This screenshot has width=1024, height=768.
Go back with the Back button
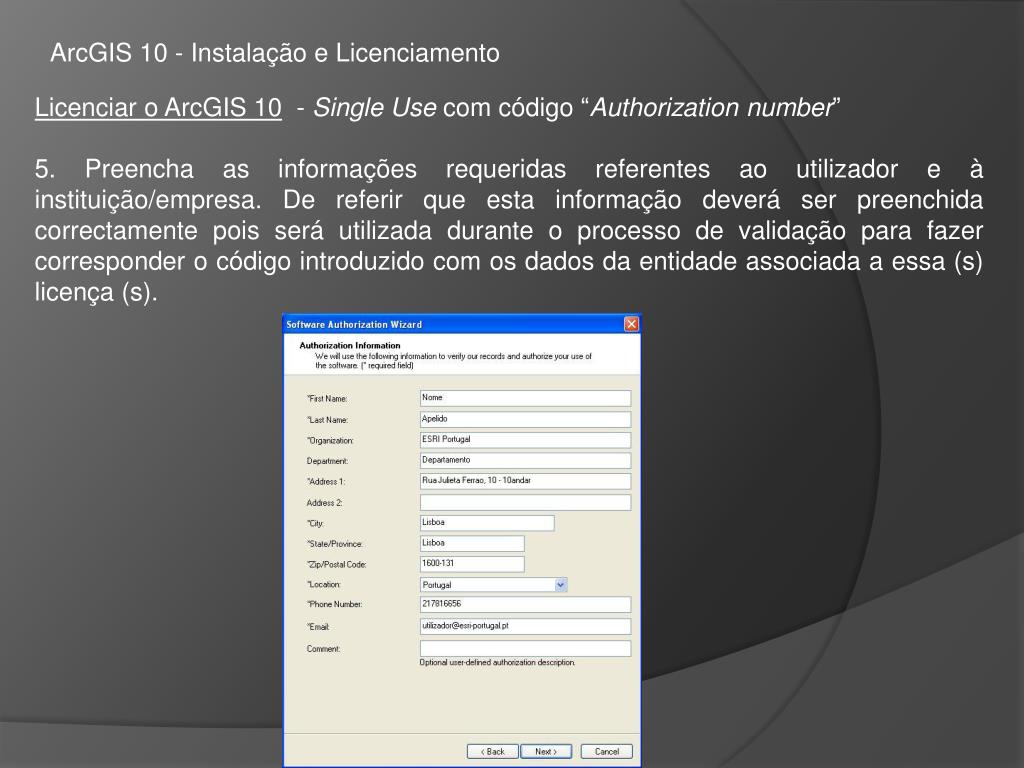(492, 752)
